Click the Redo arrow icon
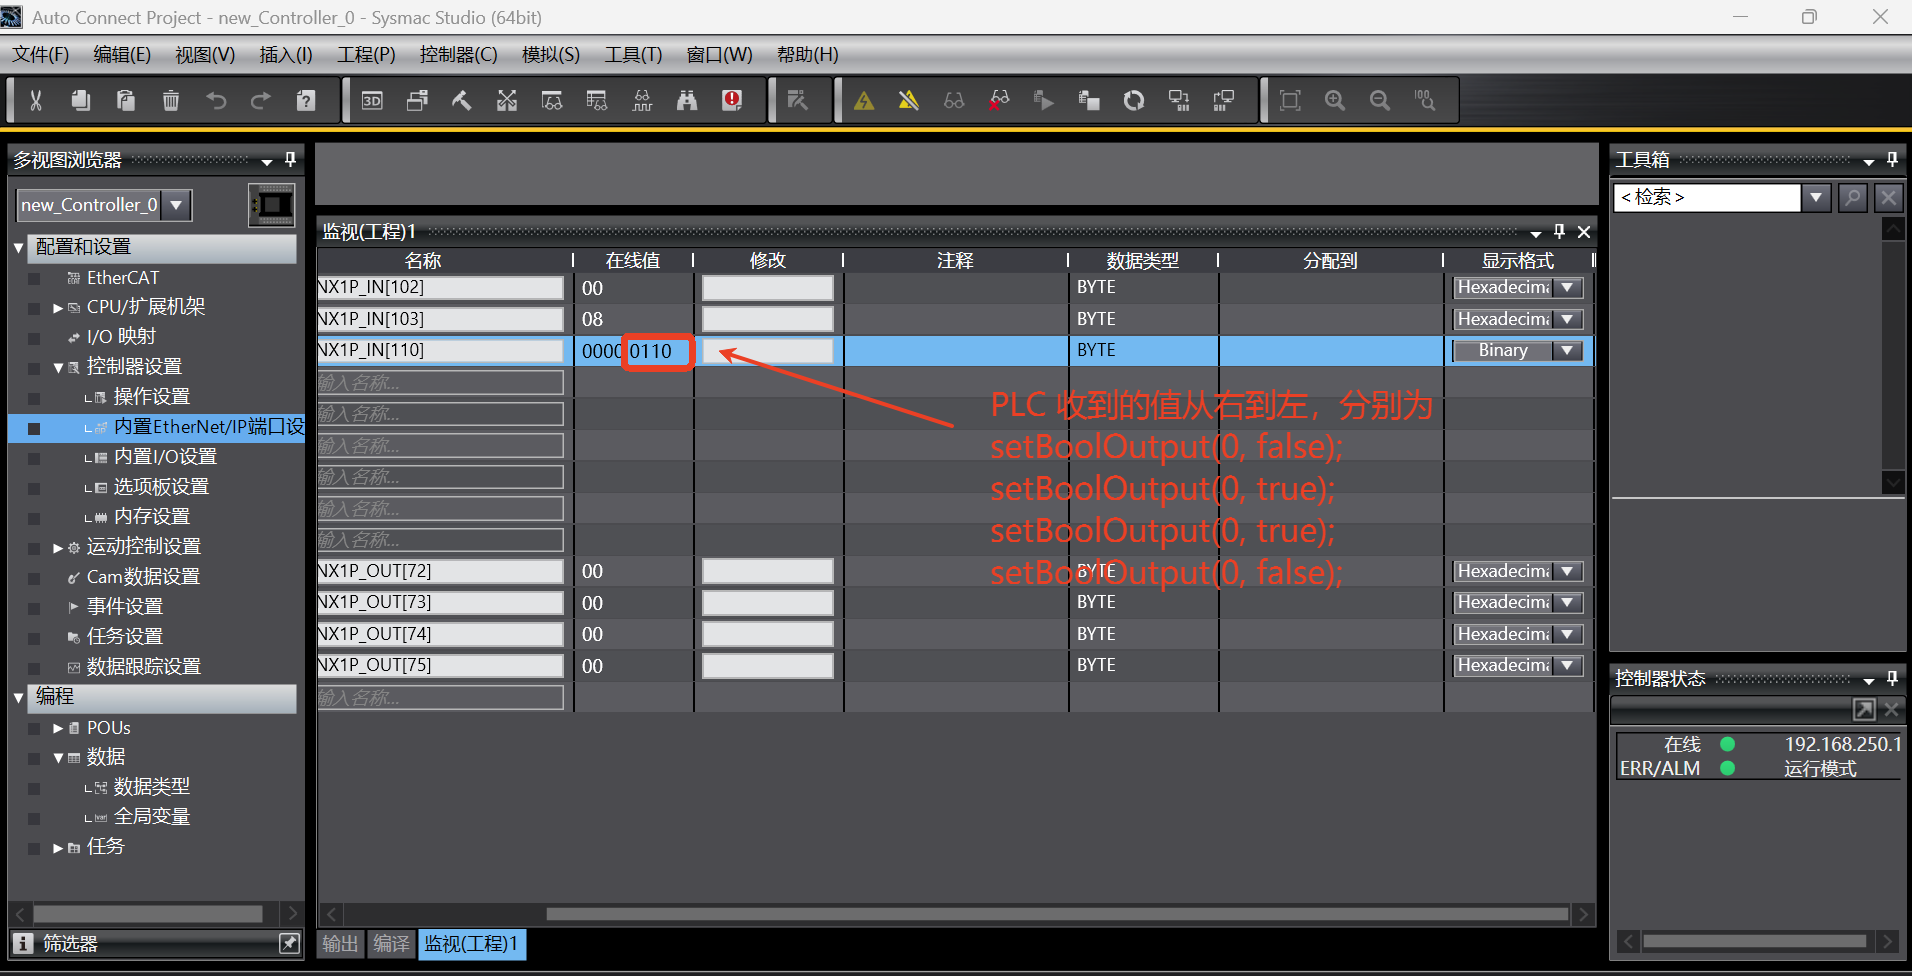Image resolution: width=1912 pixels, height=976 pixels. tap(260, 100)
